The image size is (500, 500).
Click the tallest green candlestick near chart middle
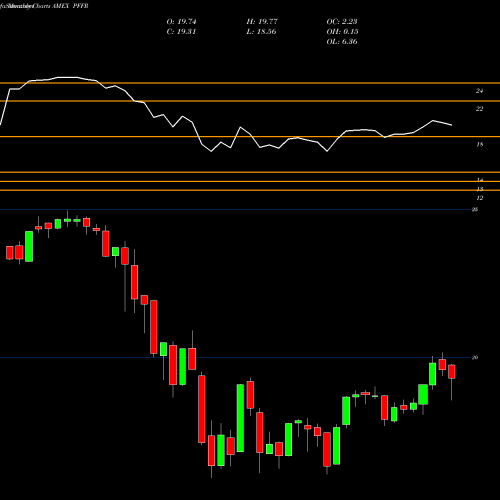pos(240,418)
